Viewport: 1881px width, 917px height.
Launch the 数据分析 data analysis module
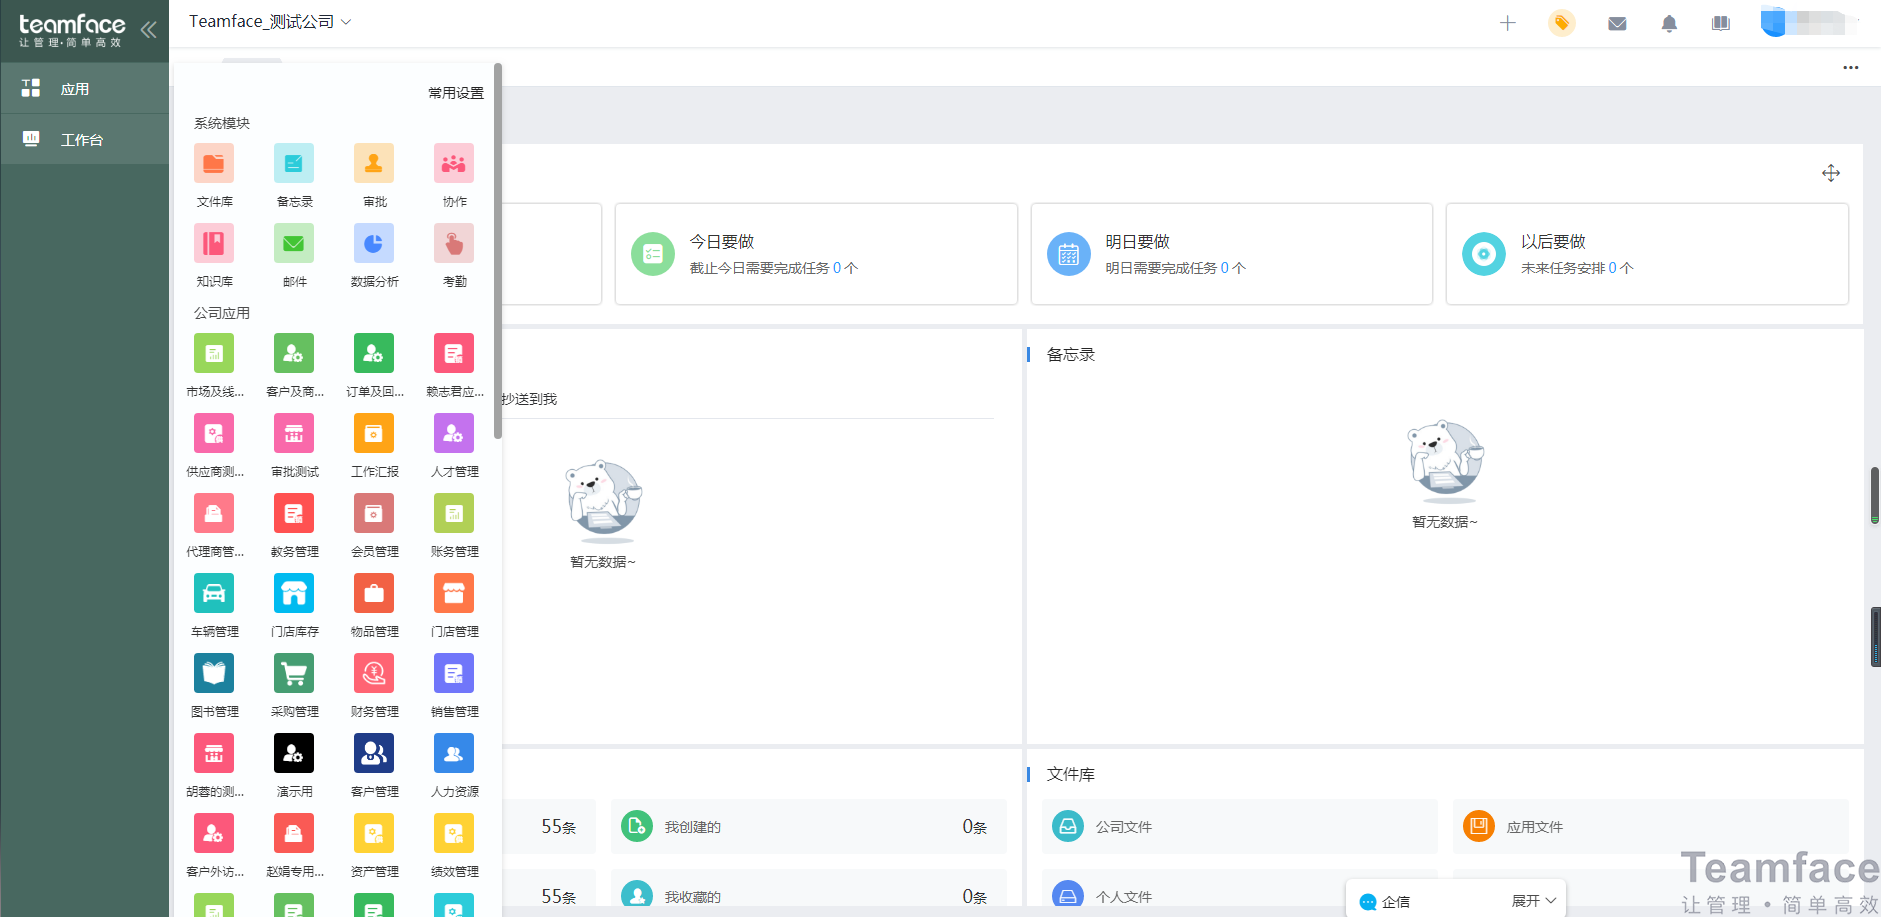pos(374,244)
